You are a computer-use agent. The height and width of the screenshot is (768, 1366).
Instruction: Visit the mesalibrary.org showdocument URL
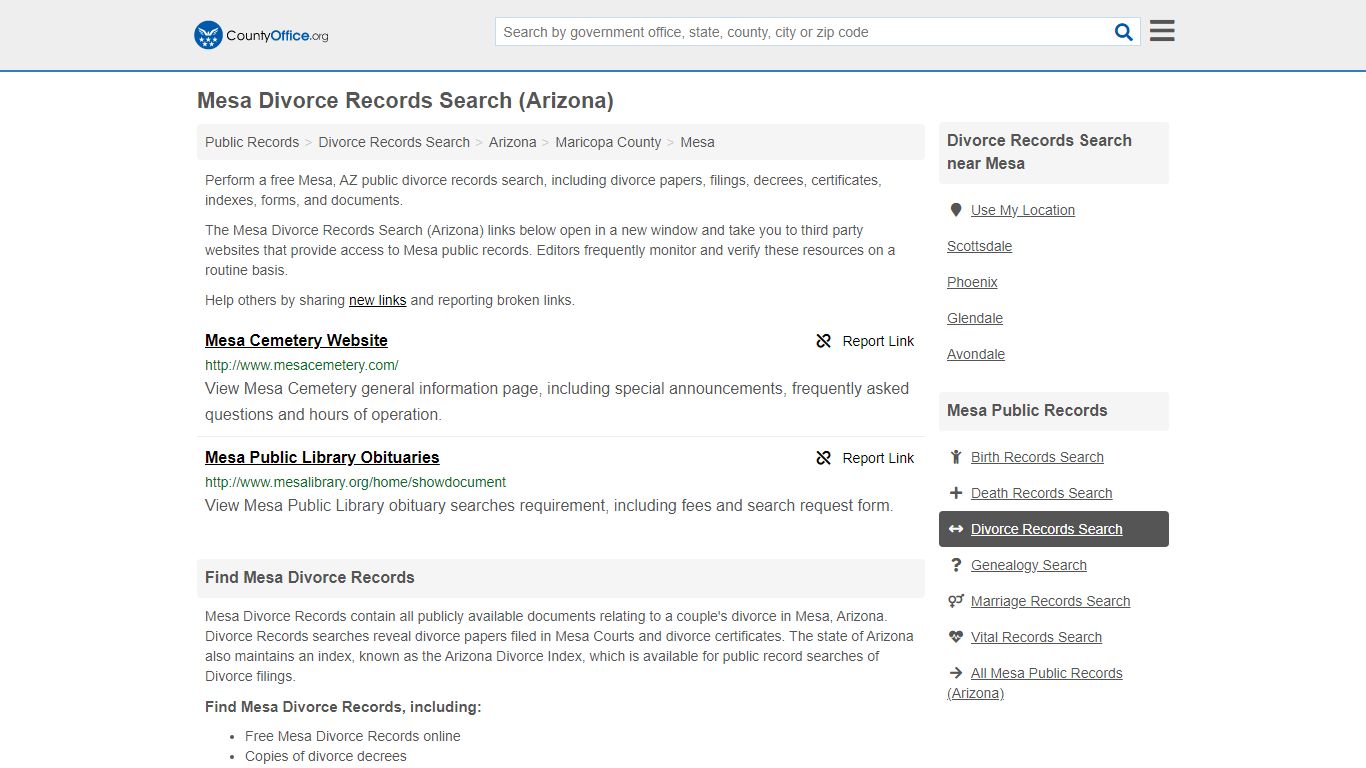click(x=355, y=482)
